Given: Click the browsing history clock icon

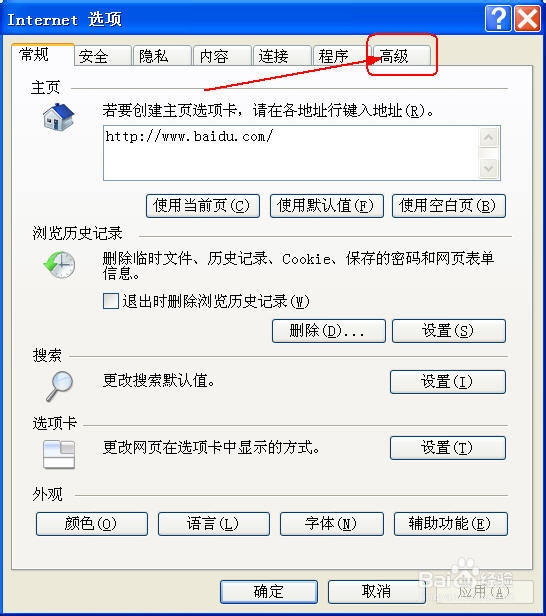Looking at the screenshot, I should pos(59,265).
